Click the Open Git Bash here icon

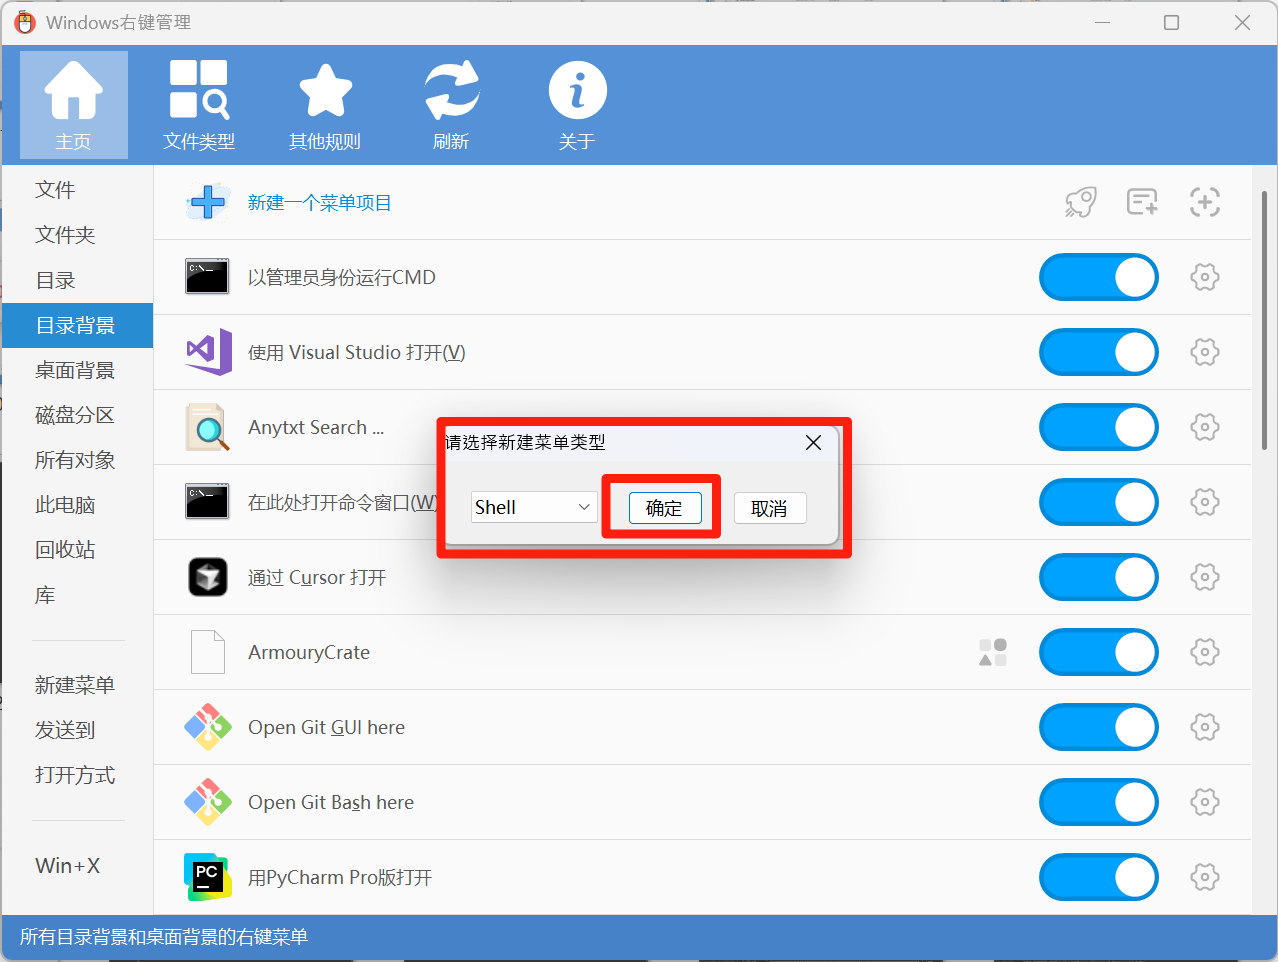pos(208,802)
